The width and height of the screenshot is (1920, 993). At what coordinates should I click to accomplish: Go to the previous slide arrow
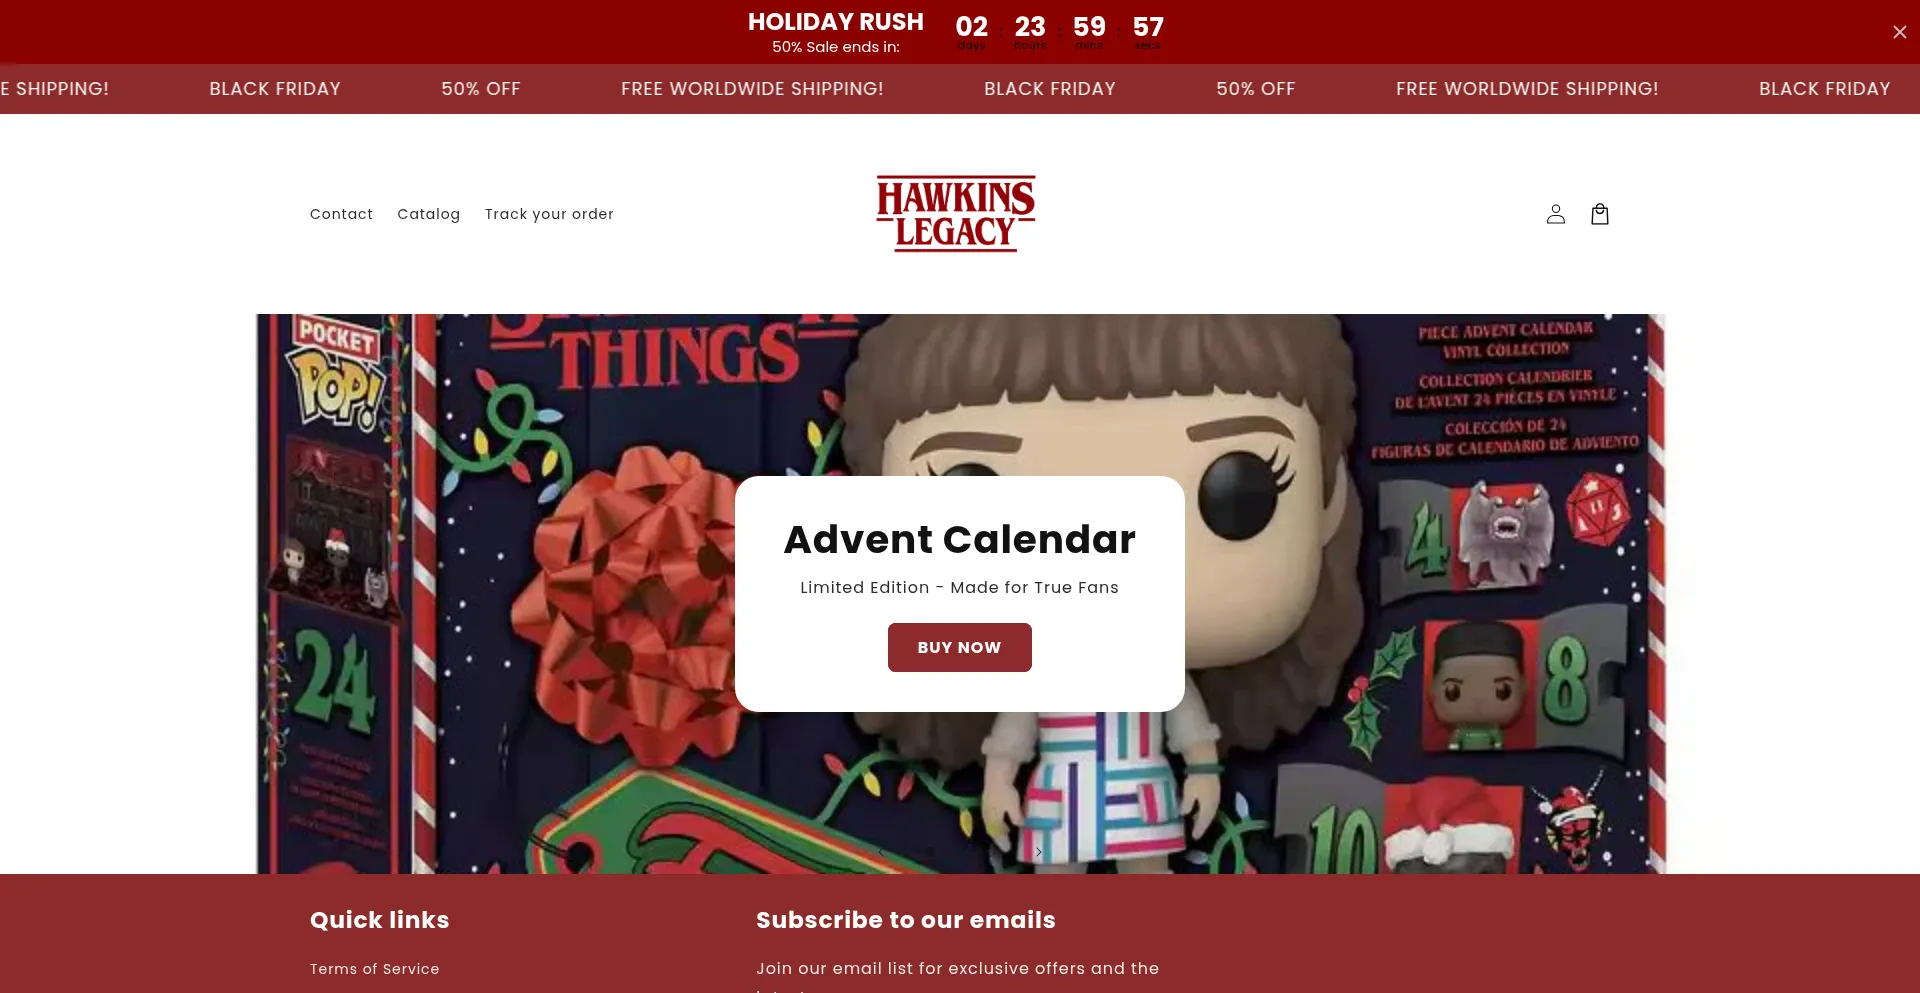[x=881, y=852]
